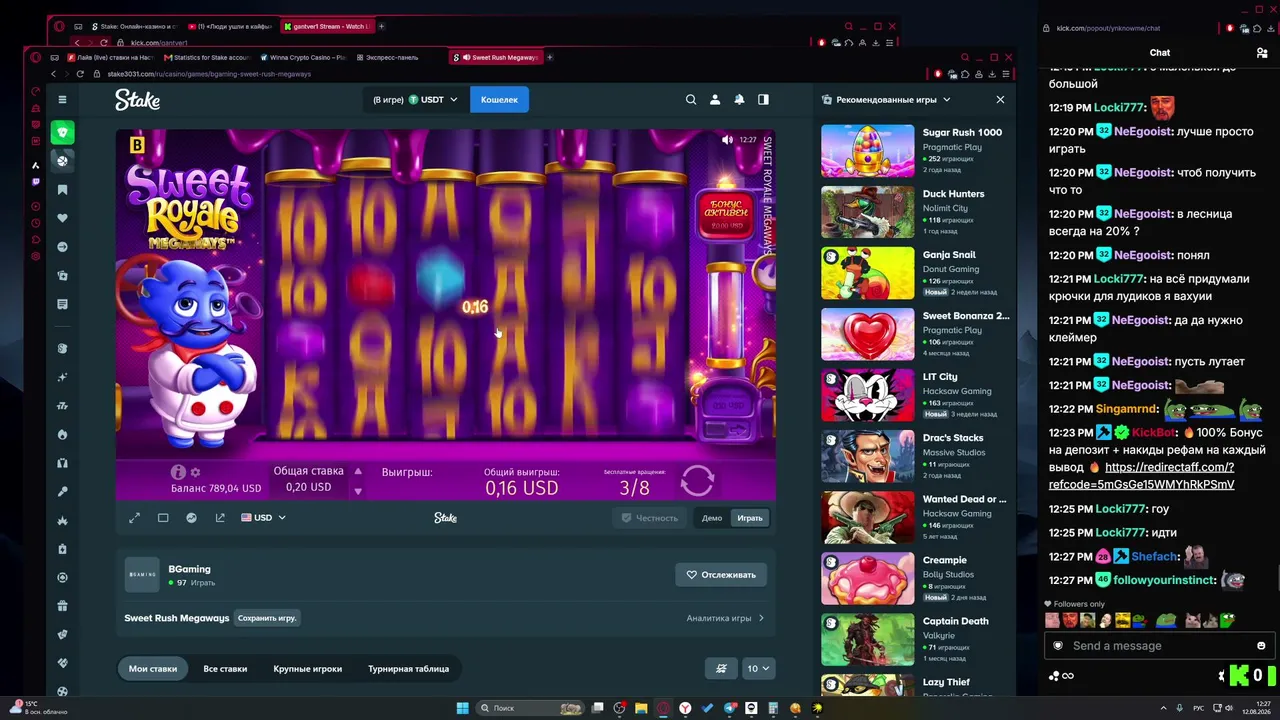Open the USD currency dropdown
Image resolution: width=1280 pixels, height=720 pixels.
click(x=263, y=518)
